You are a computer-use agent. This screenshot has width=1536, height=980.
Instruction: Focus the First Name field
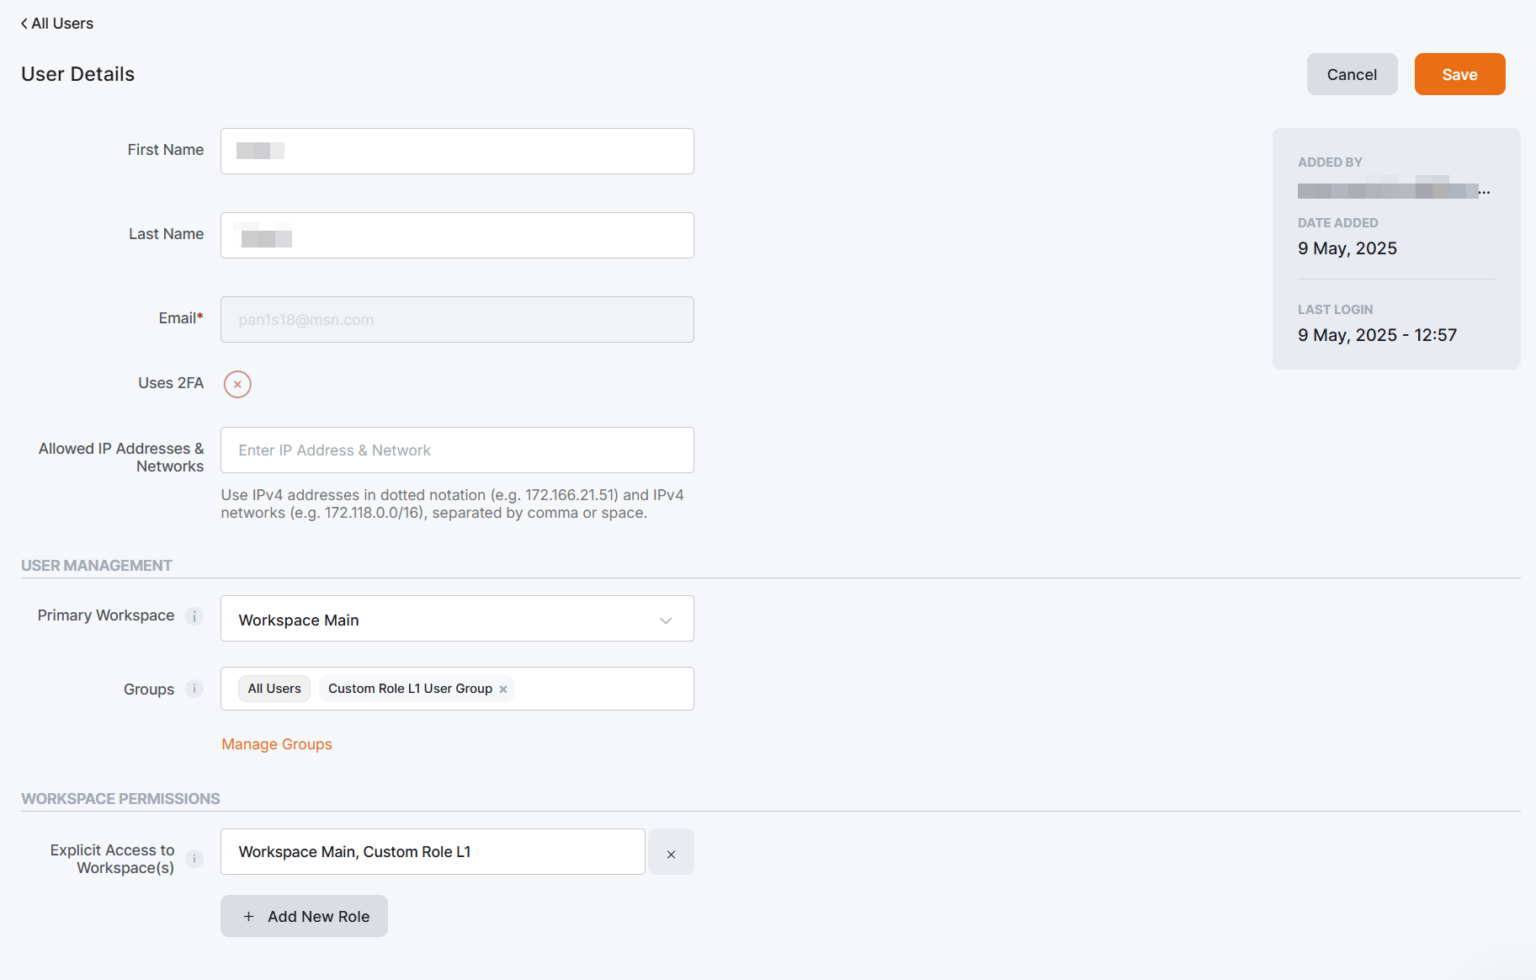(x=457, y=151)
